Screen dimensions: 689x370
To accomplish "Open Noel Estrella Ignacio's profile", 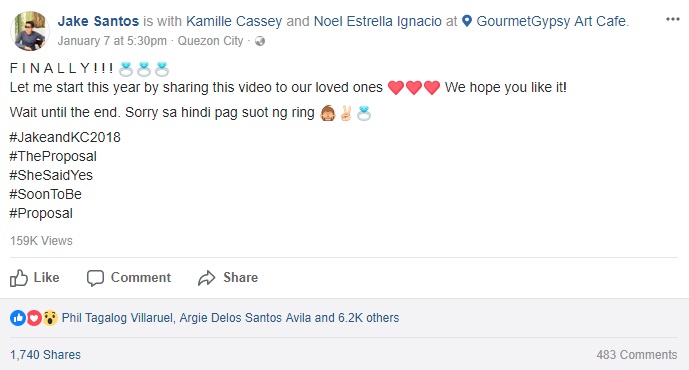I will tap(377, 21).
